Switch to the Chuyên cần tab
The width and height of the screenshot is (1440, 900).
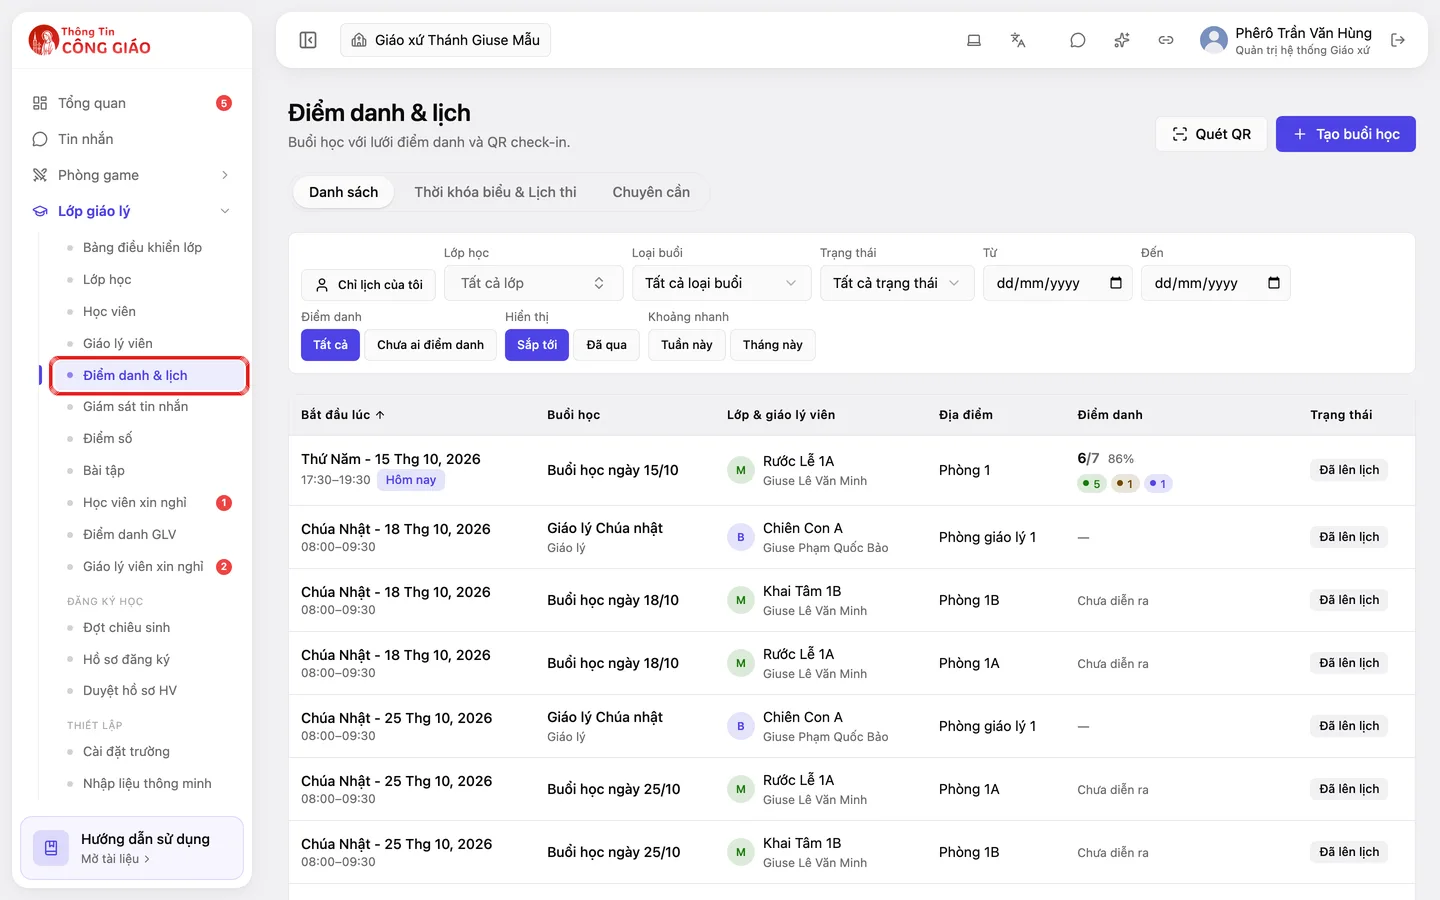tap(651, 192)
